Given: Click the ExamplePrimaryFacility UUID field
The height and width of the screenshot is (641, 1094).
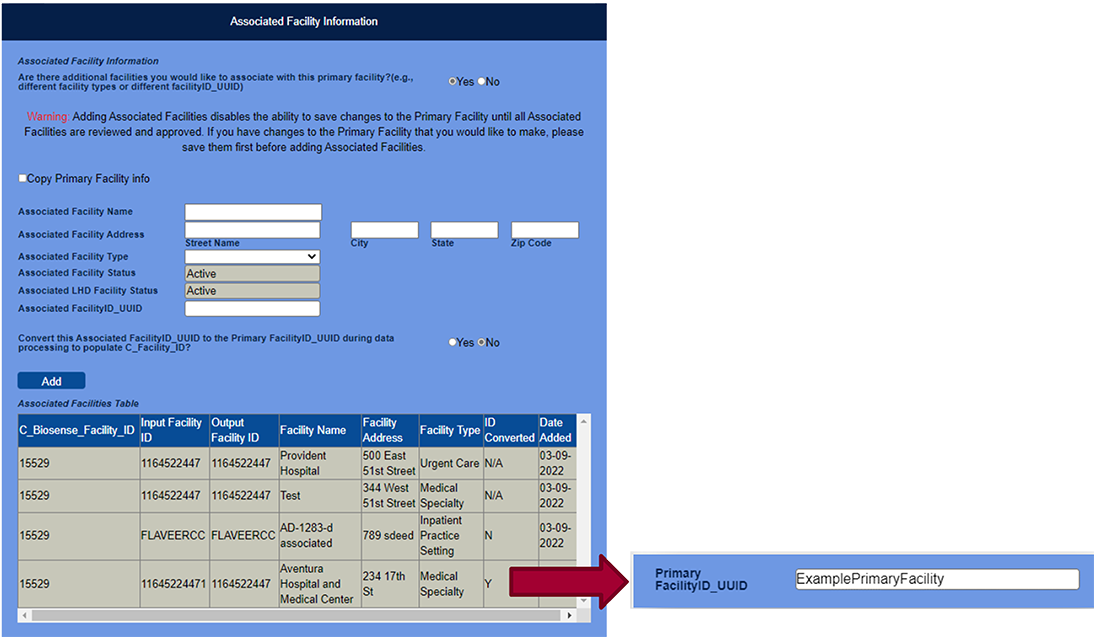Looking at the screenshot, I should (935, 578).
